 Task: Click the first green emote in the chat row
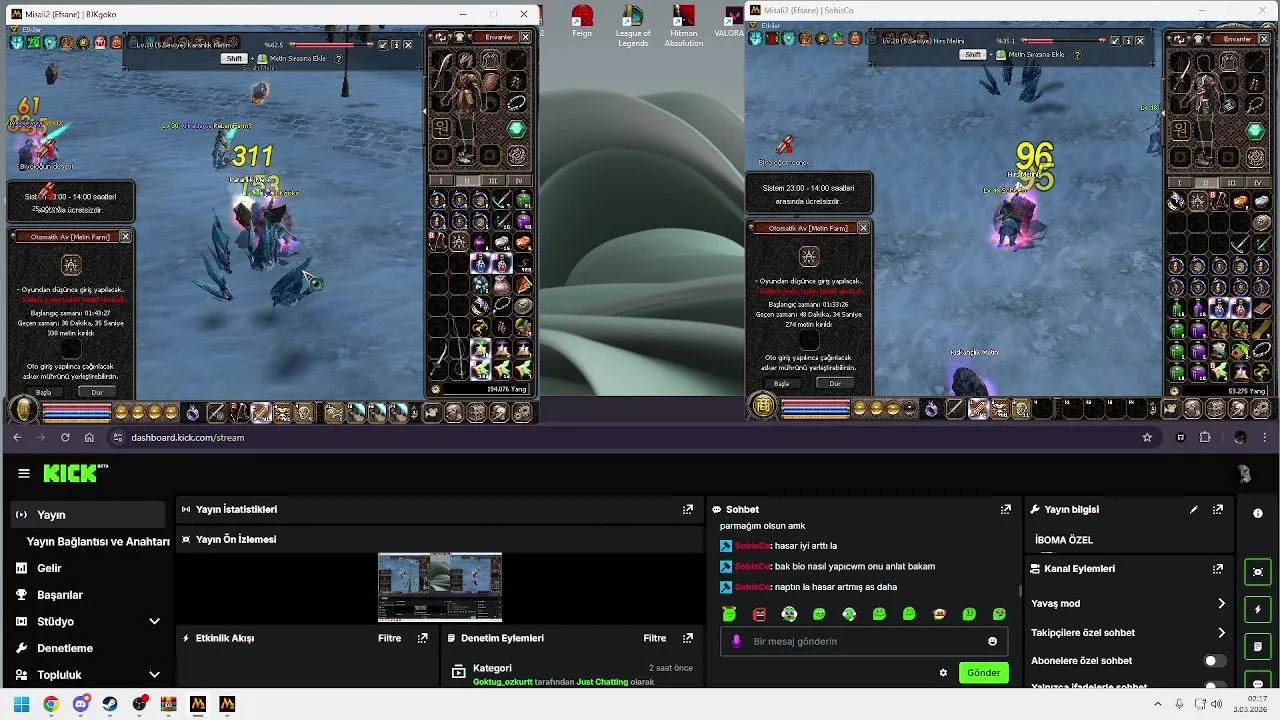[x=729, y=614]
